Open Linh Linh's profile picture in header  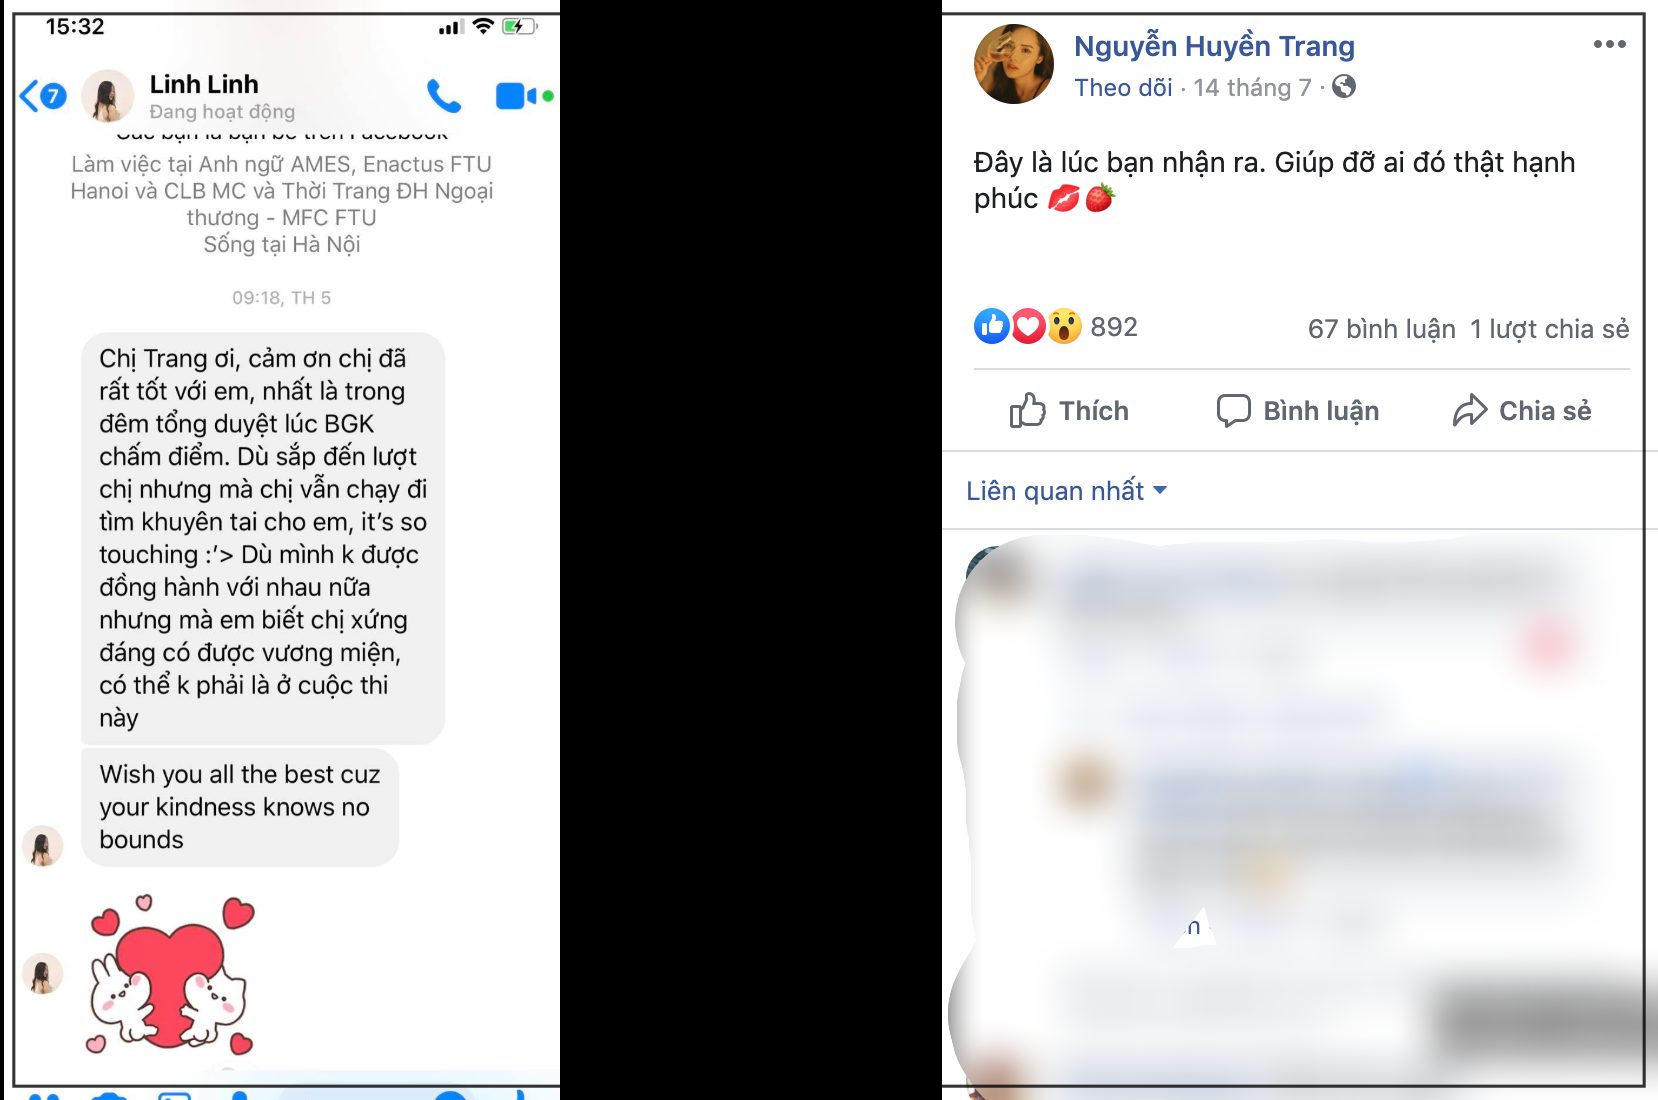click(108, 96)
